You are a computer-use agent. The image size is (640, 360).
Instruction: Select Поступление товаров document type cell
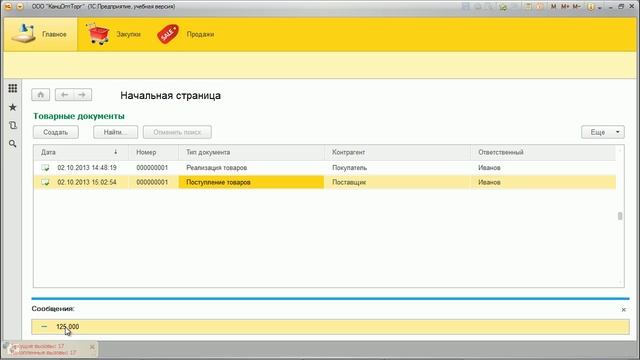coord(251,182)
